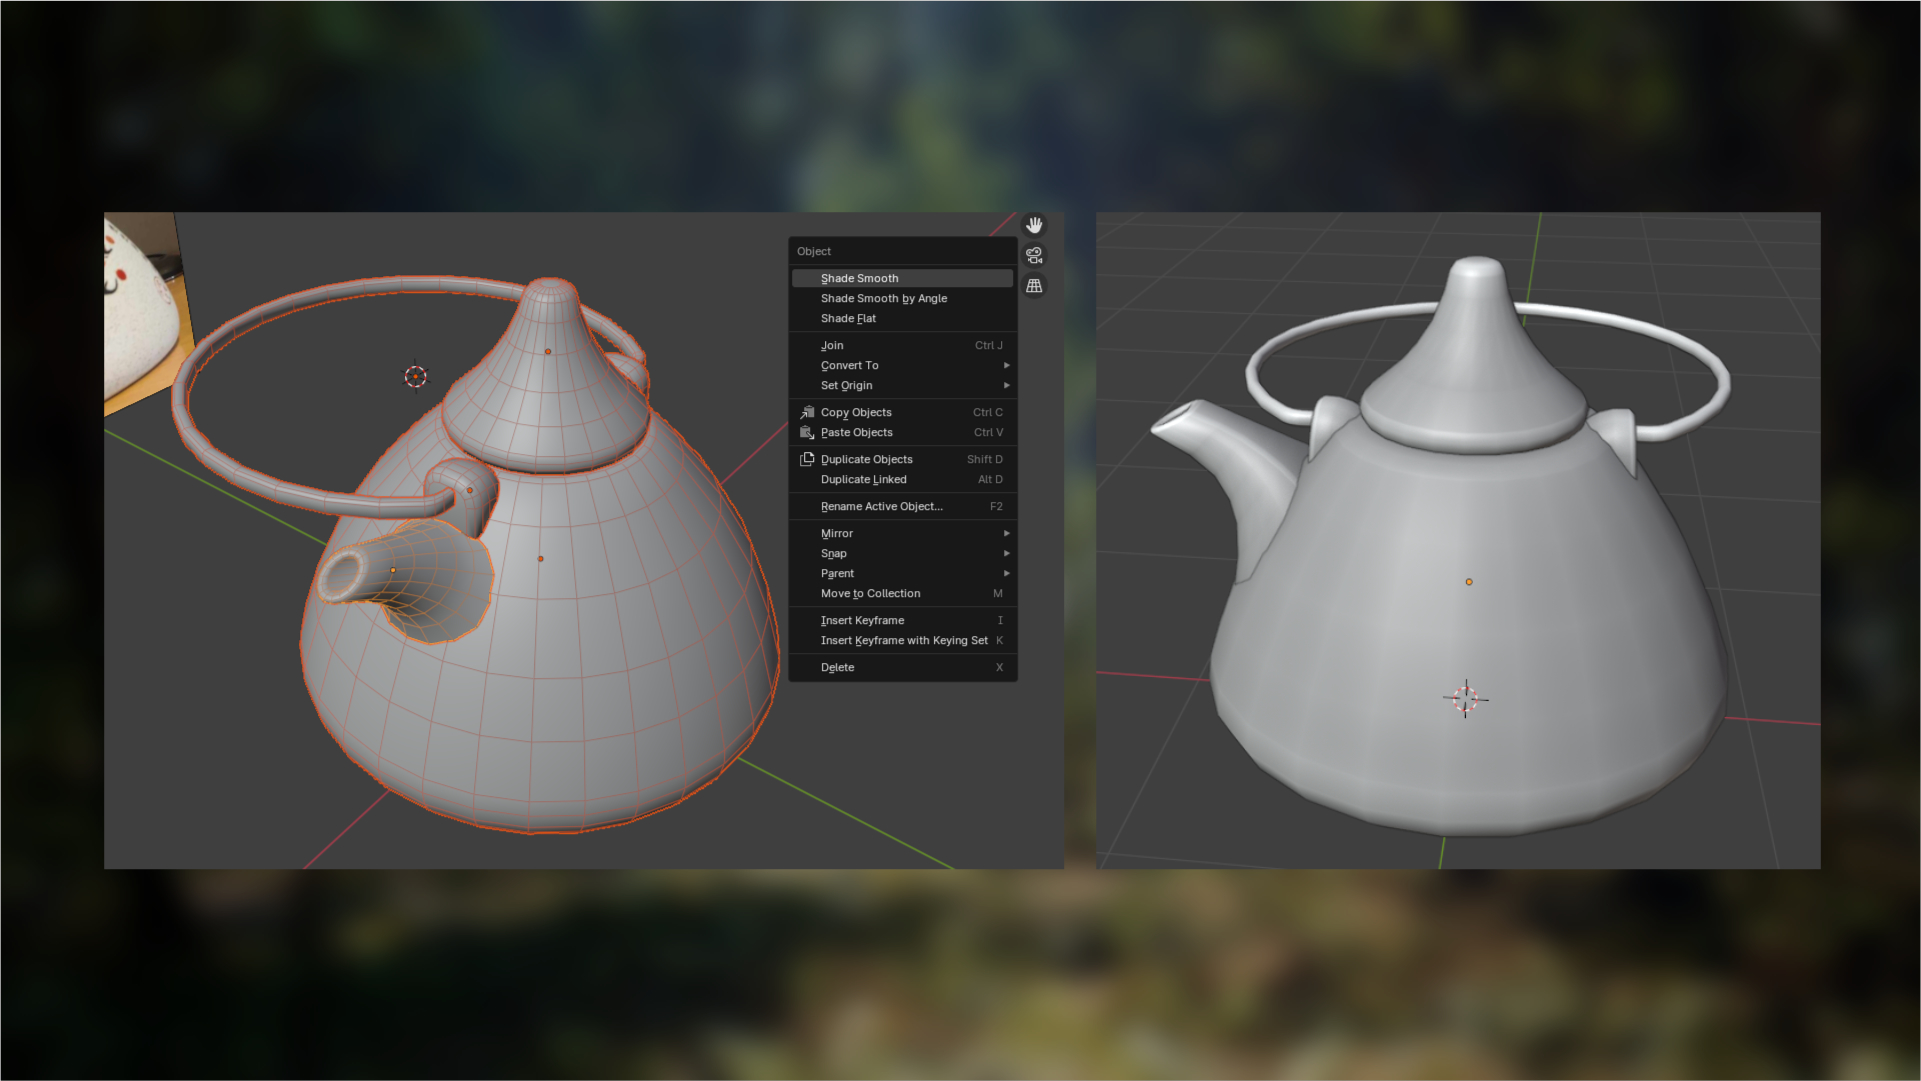This screenshot has height=1081, width=1921.
Task: Select Insert Keyframe
Action: pos(902,620)
